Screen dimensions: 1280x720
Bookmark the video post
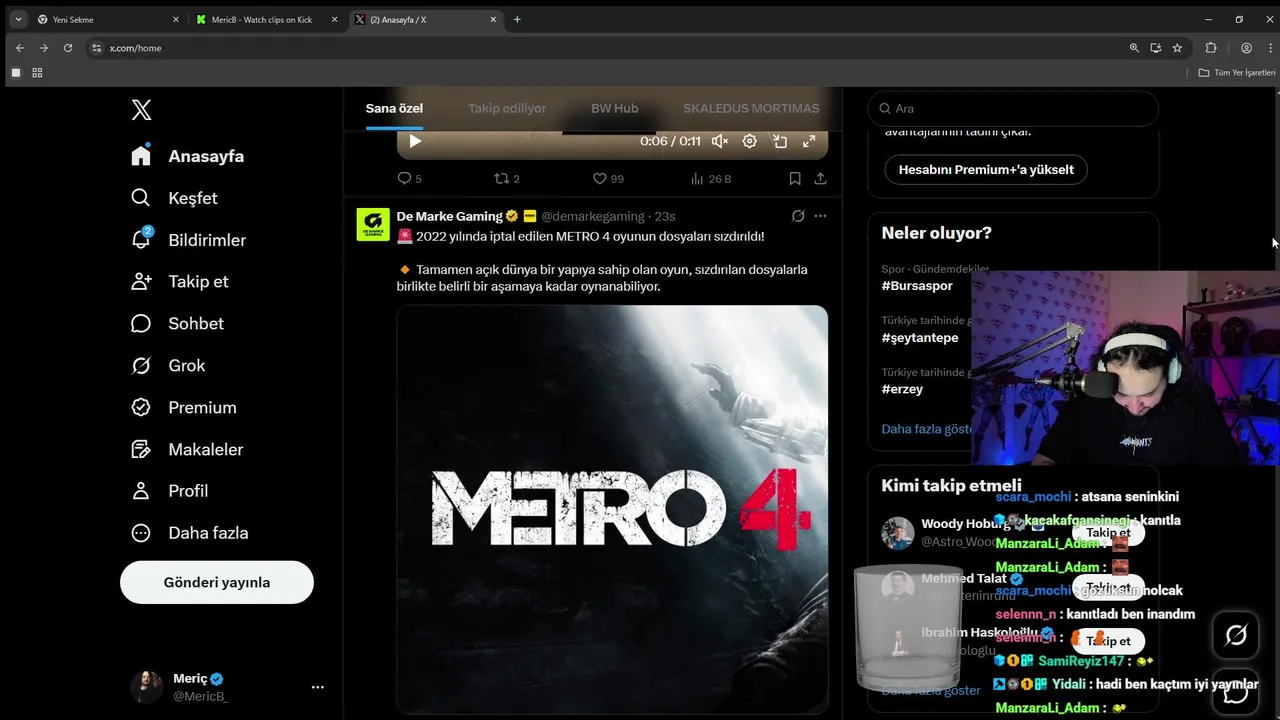[x=795, y=179]
